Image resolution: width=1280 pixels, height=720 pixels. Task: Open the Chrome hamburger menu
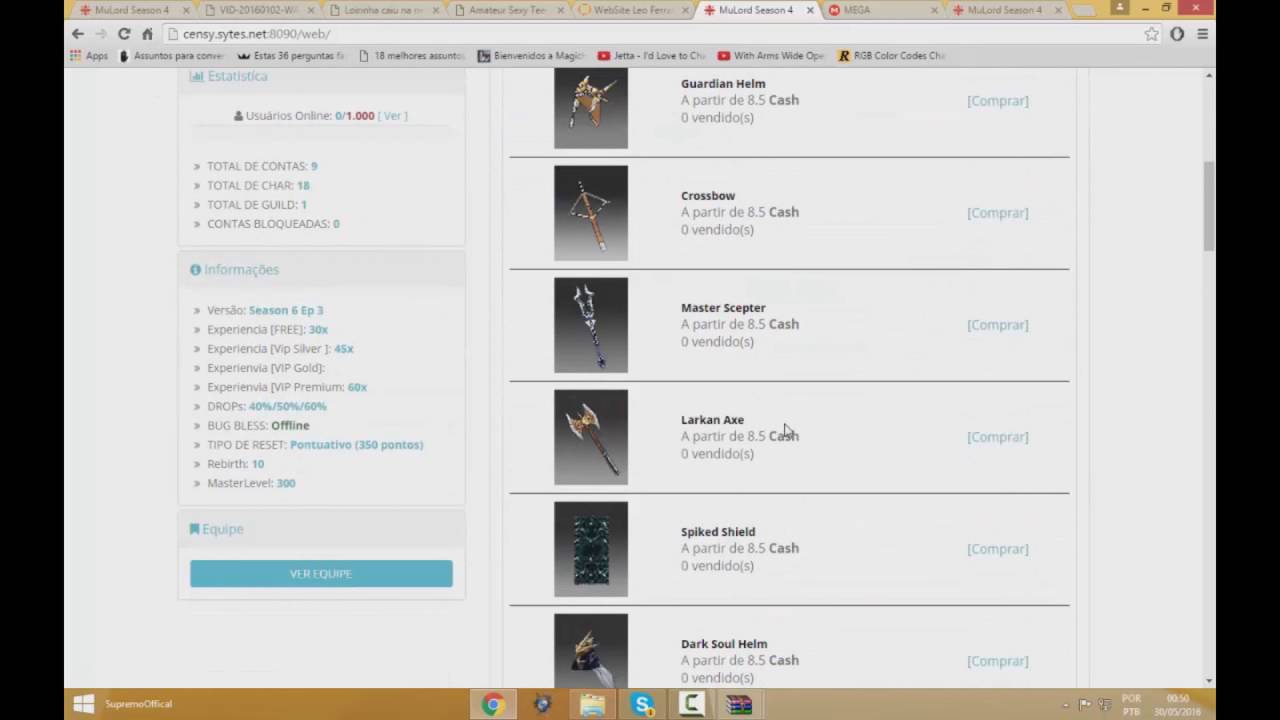click(x=1203, y=34)
